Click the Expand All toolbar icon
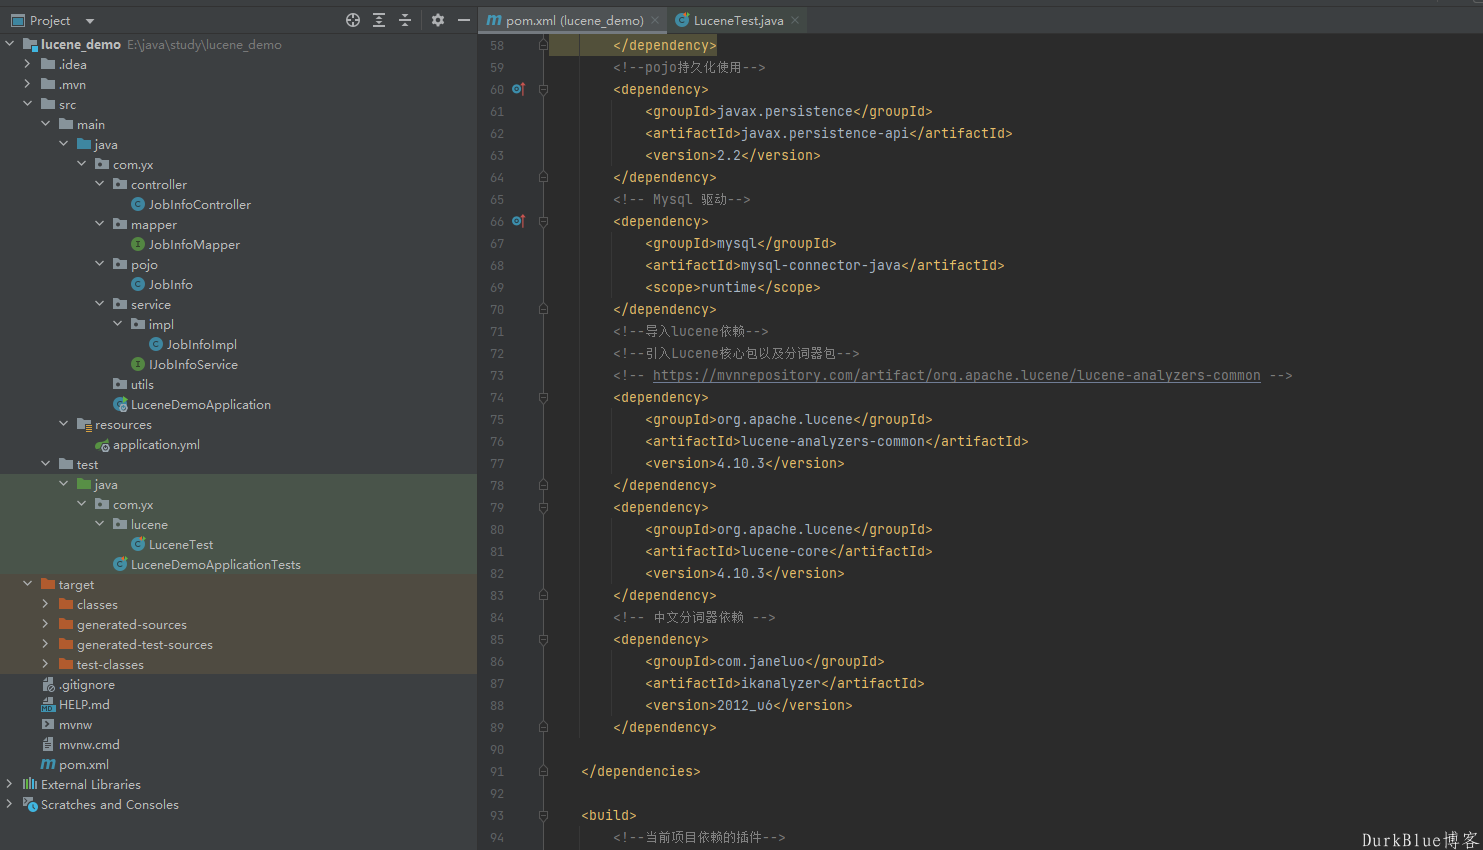 point(379,20)
